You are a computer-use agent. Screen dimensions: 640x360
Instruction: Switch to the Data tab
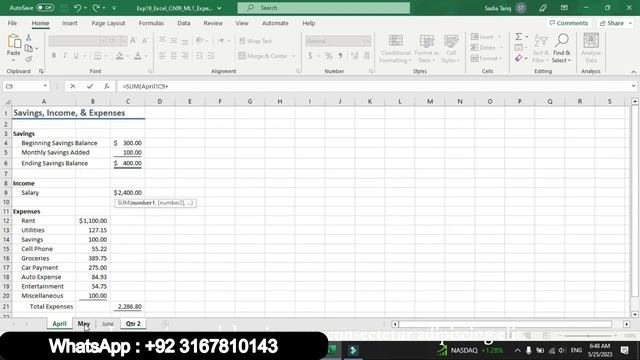[184, 23]
